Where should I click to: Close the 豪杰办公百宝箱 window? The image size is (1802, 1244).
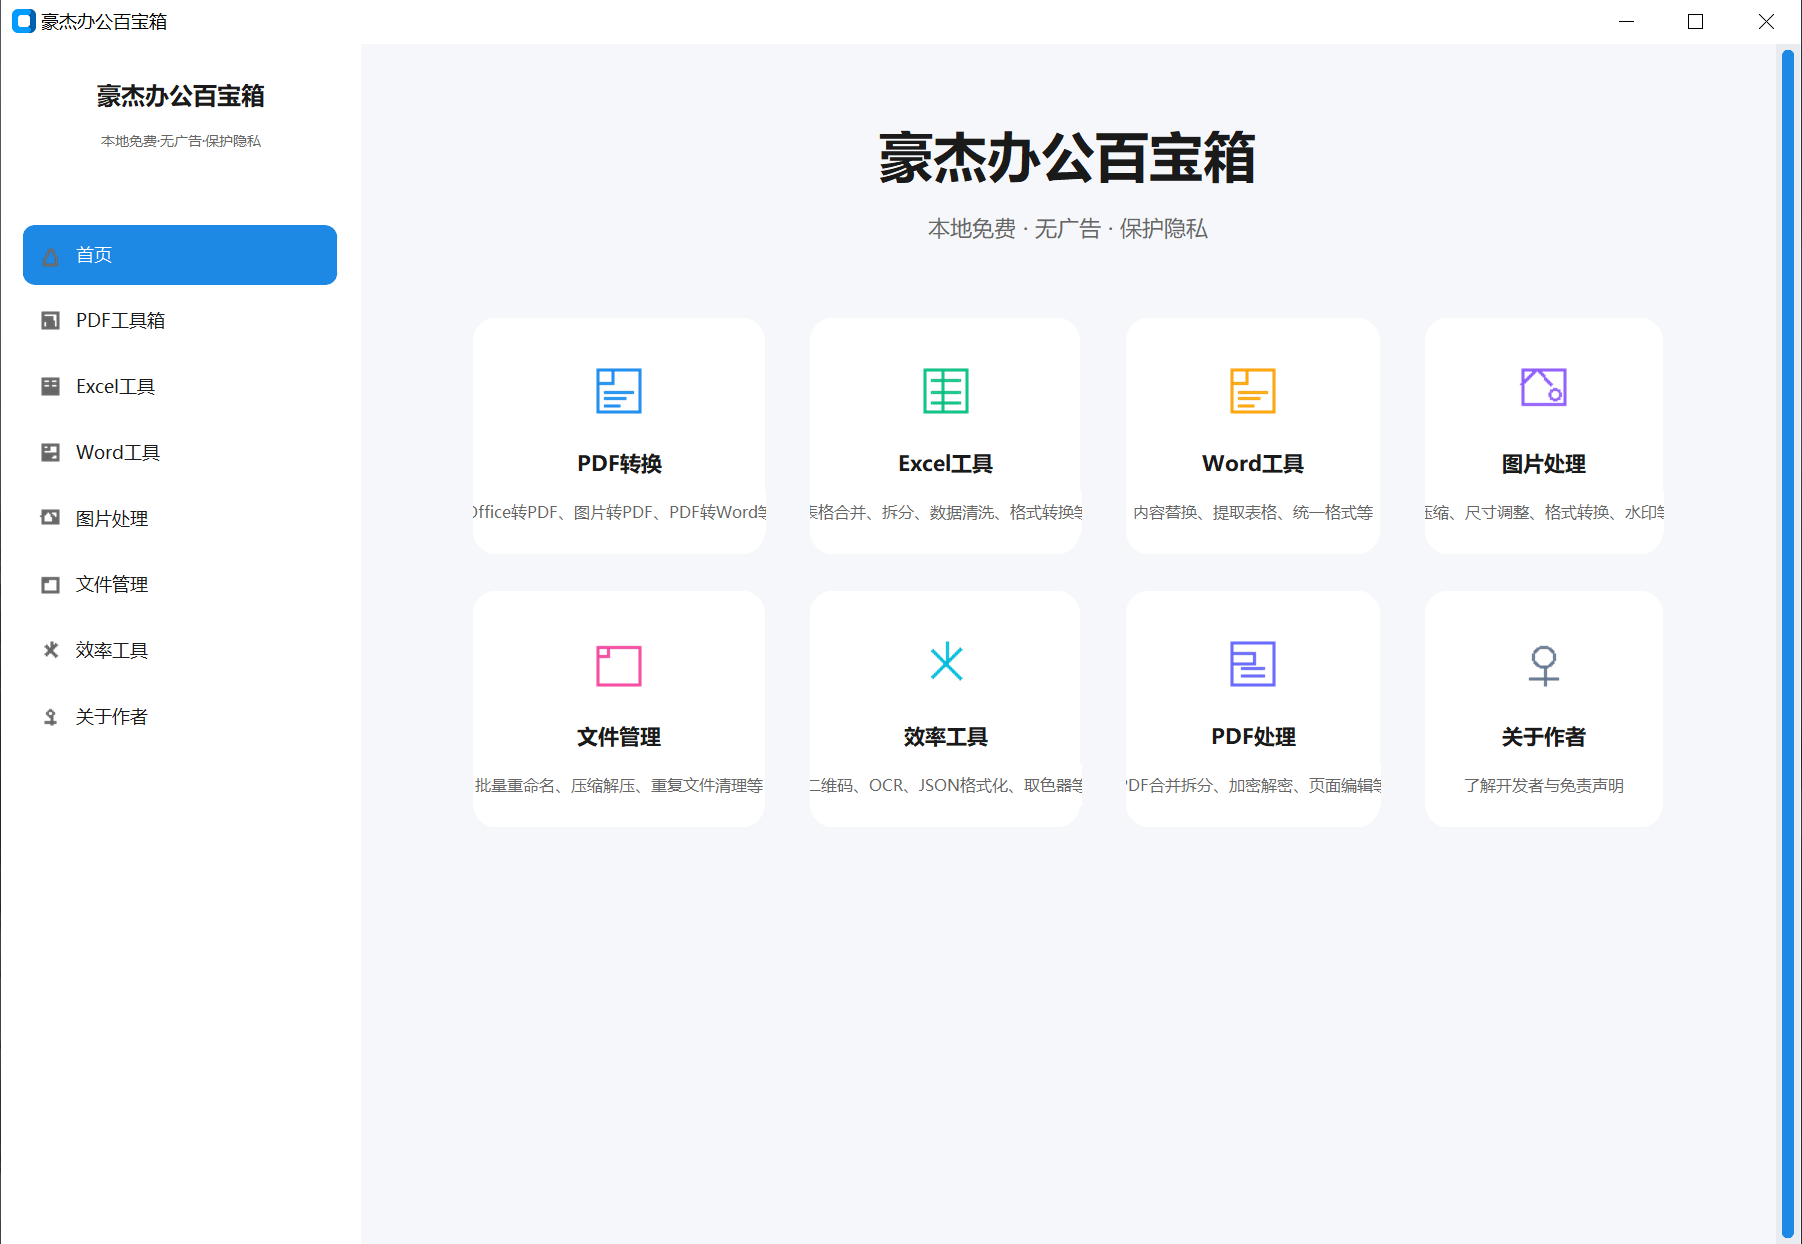coord(1766,21)
